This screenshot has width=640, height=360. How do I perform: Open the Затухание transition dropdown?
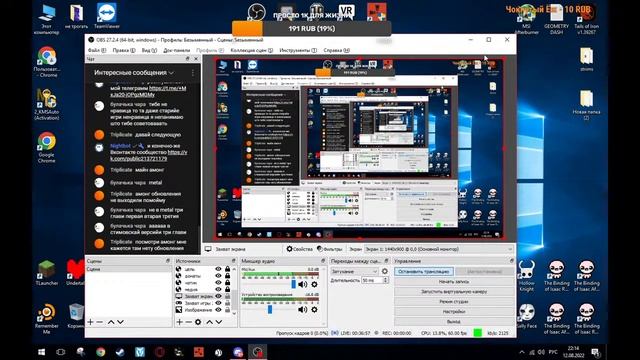(354, 271)
